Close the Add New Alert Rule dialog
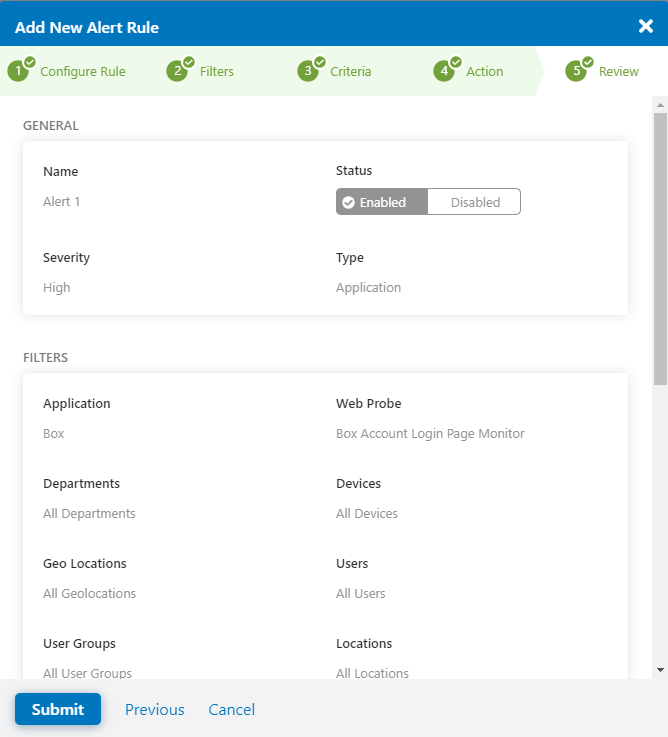The image size is (668, 737). point(645,26)
